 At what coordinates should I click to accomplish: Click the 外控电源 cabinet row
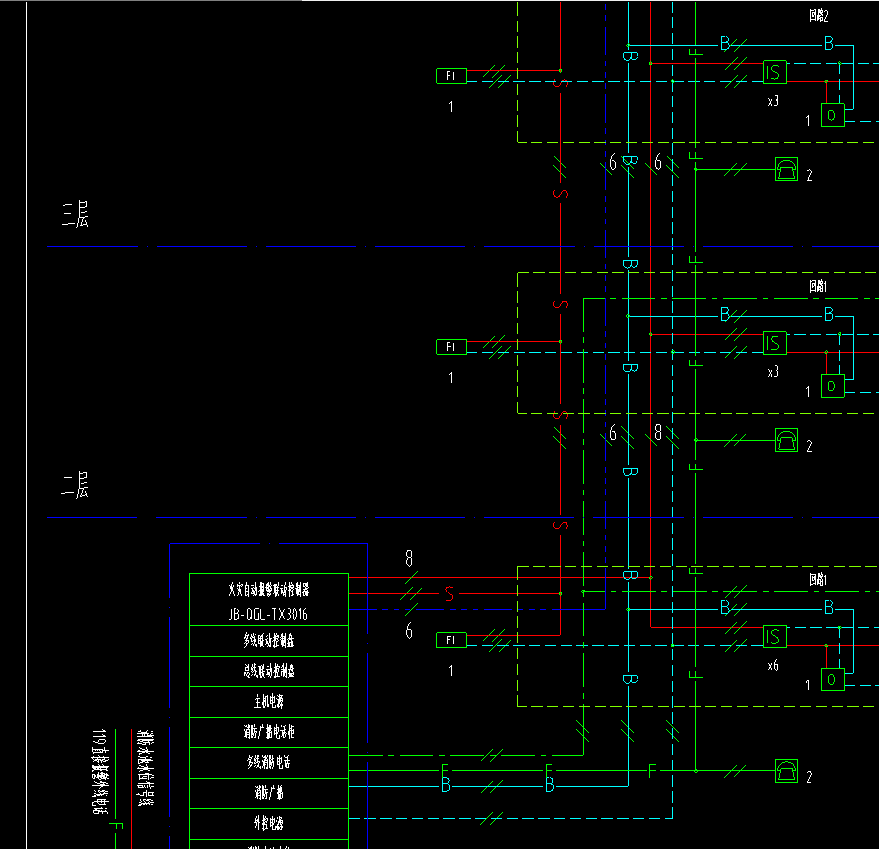point(269,824)
